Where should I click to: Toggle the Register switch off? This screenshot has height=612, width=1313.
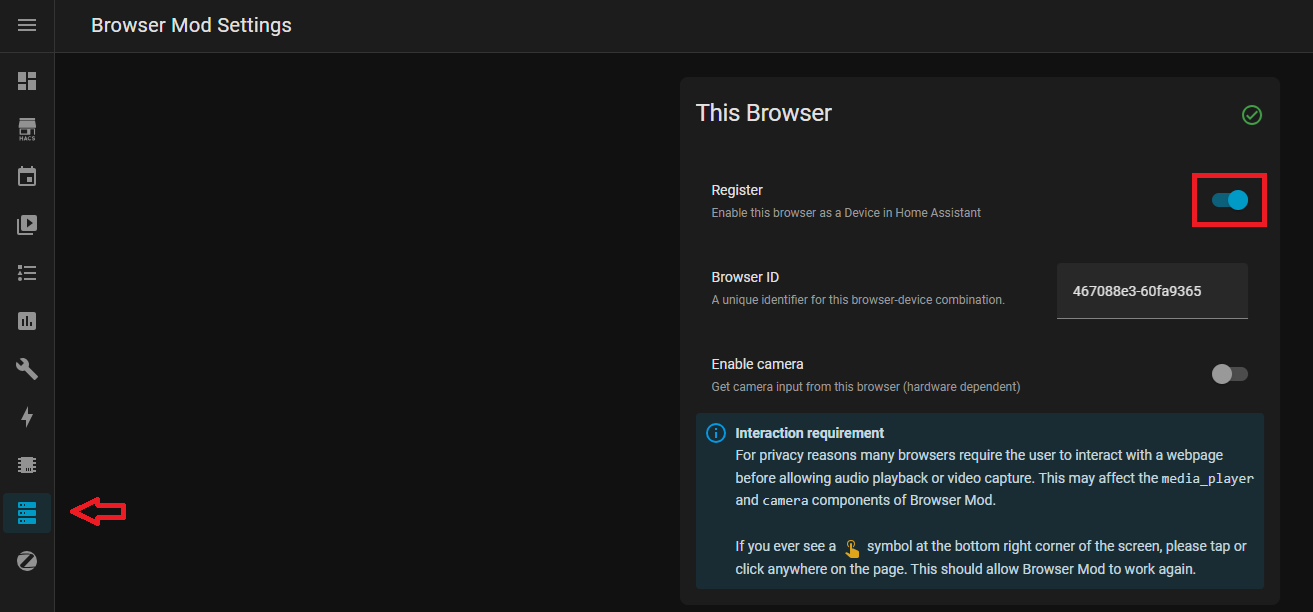1230,200
